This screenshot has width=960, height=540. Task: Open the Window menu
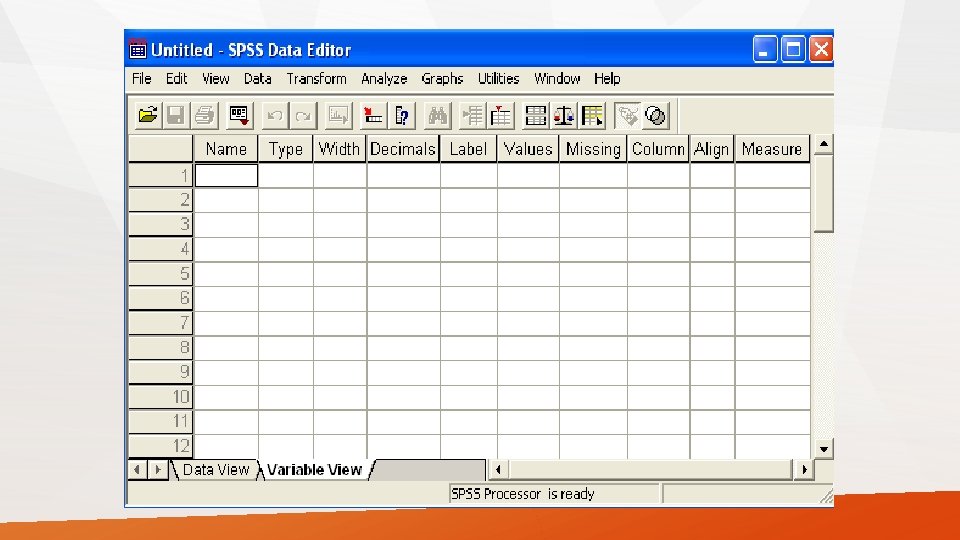tap(557, 79)
